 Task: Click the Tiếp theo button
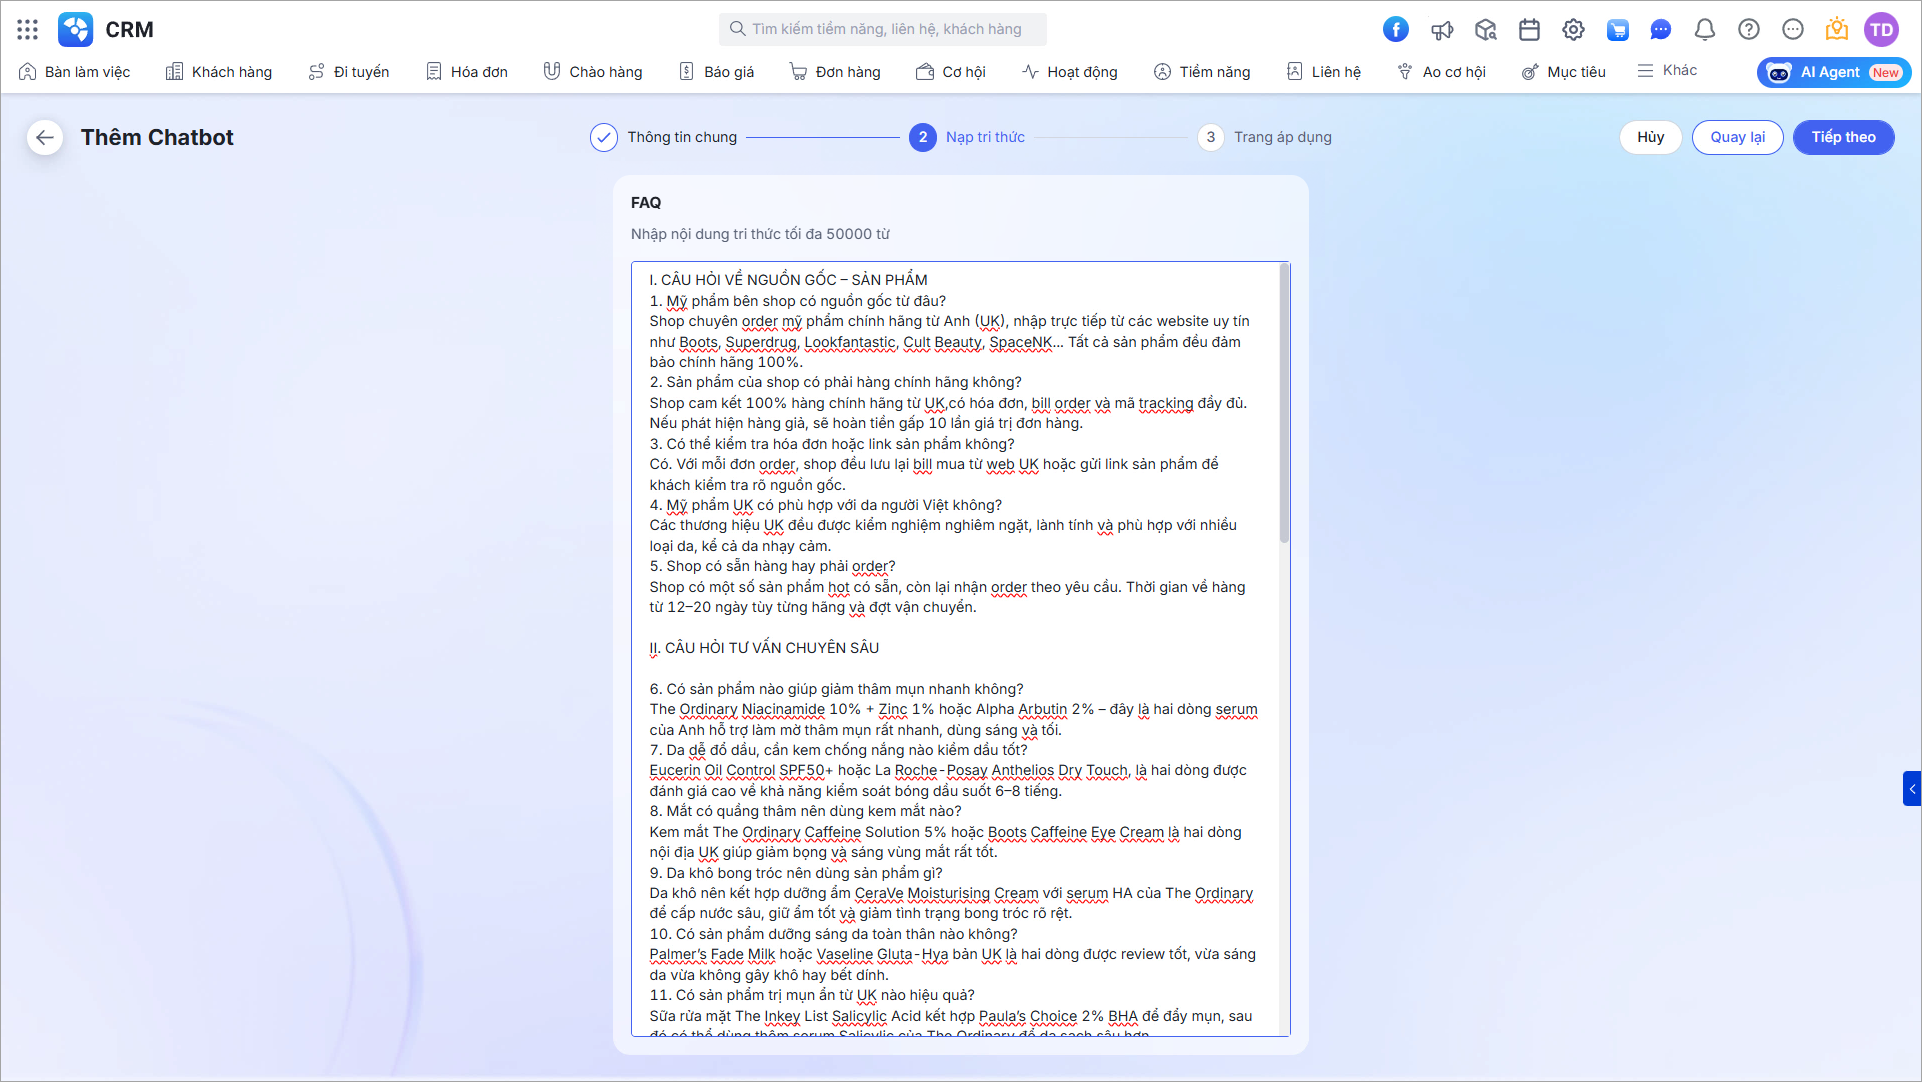[1843, 137]
